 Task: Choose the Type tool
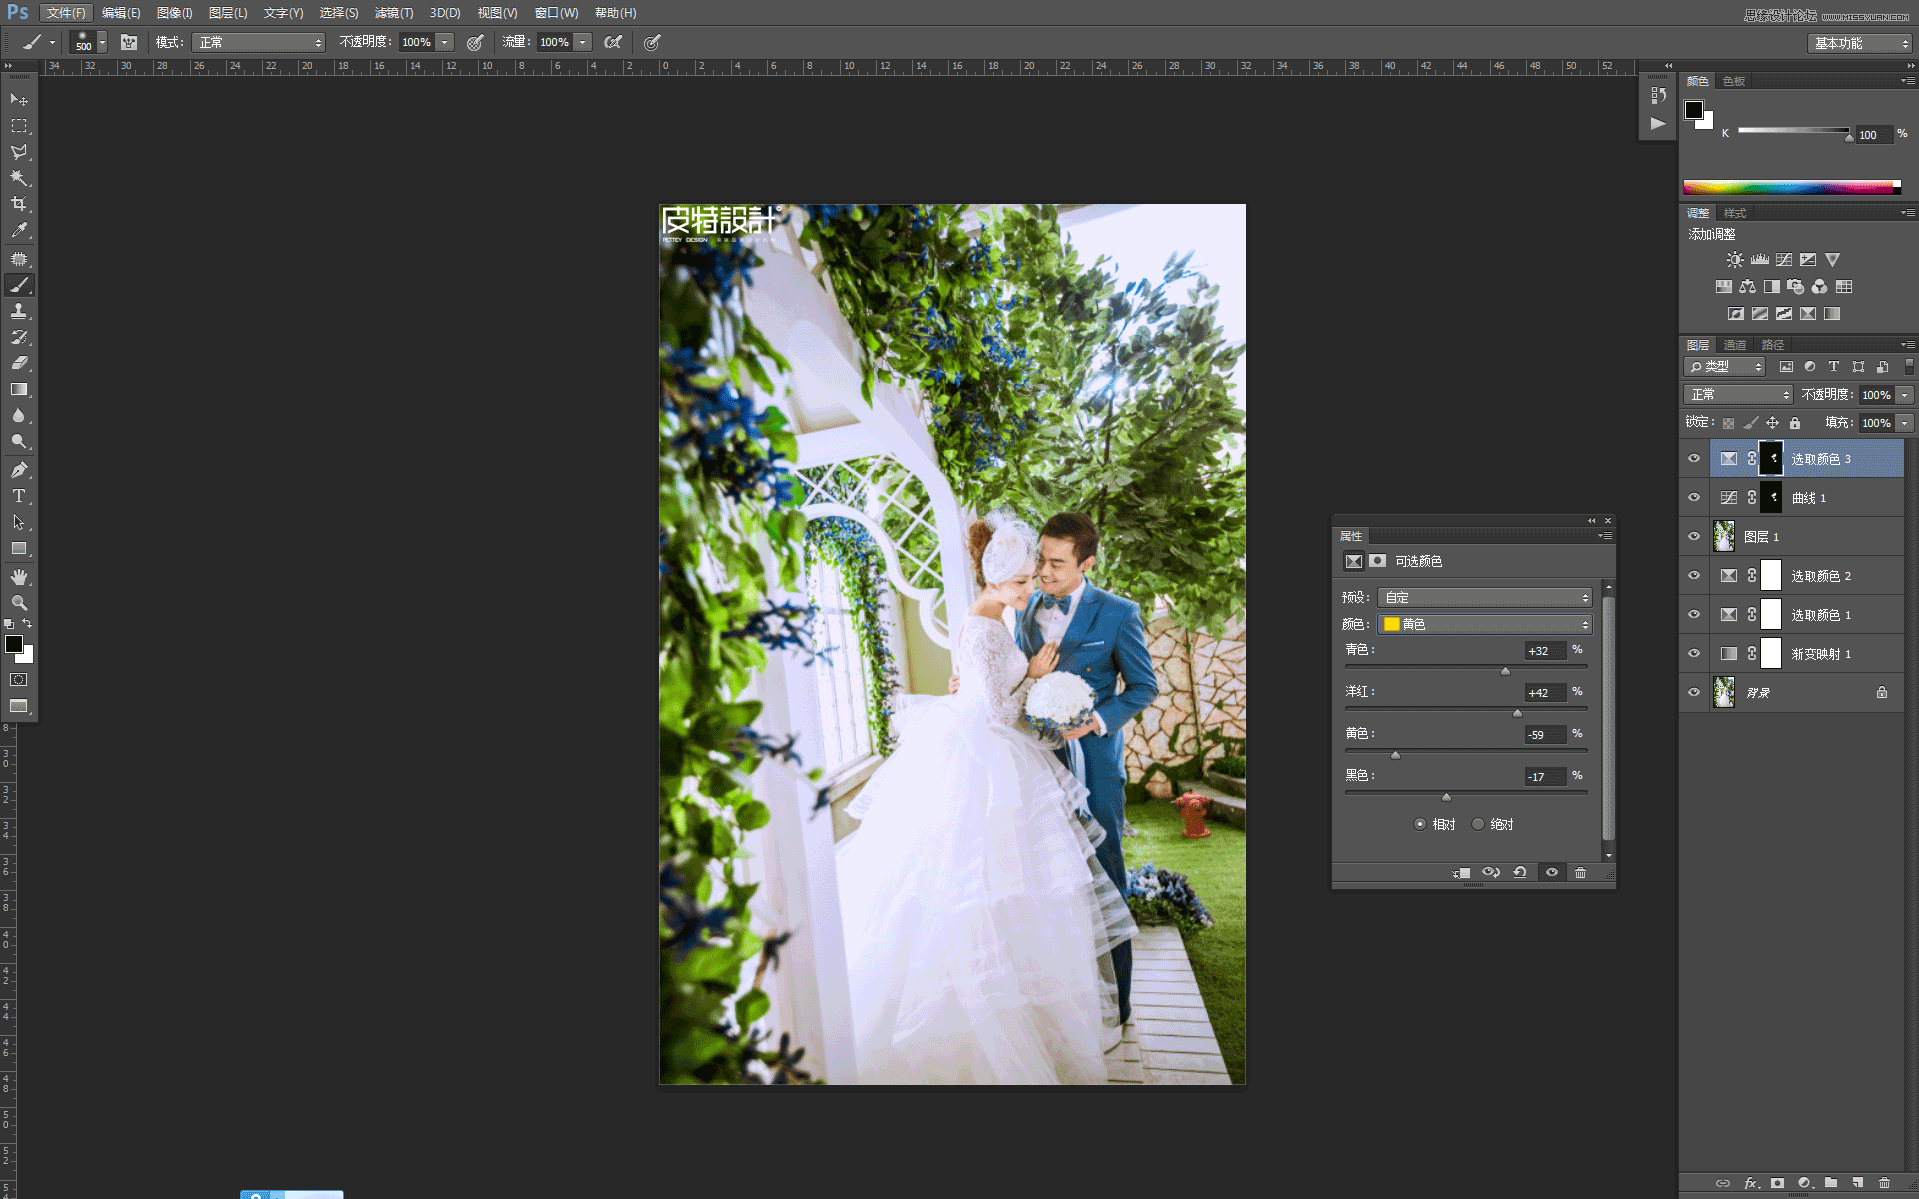pyautogui.click(x=18, y=495)
